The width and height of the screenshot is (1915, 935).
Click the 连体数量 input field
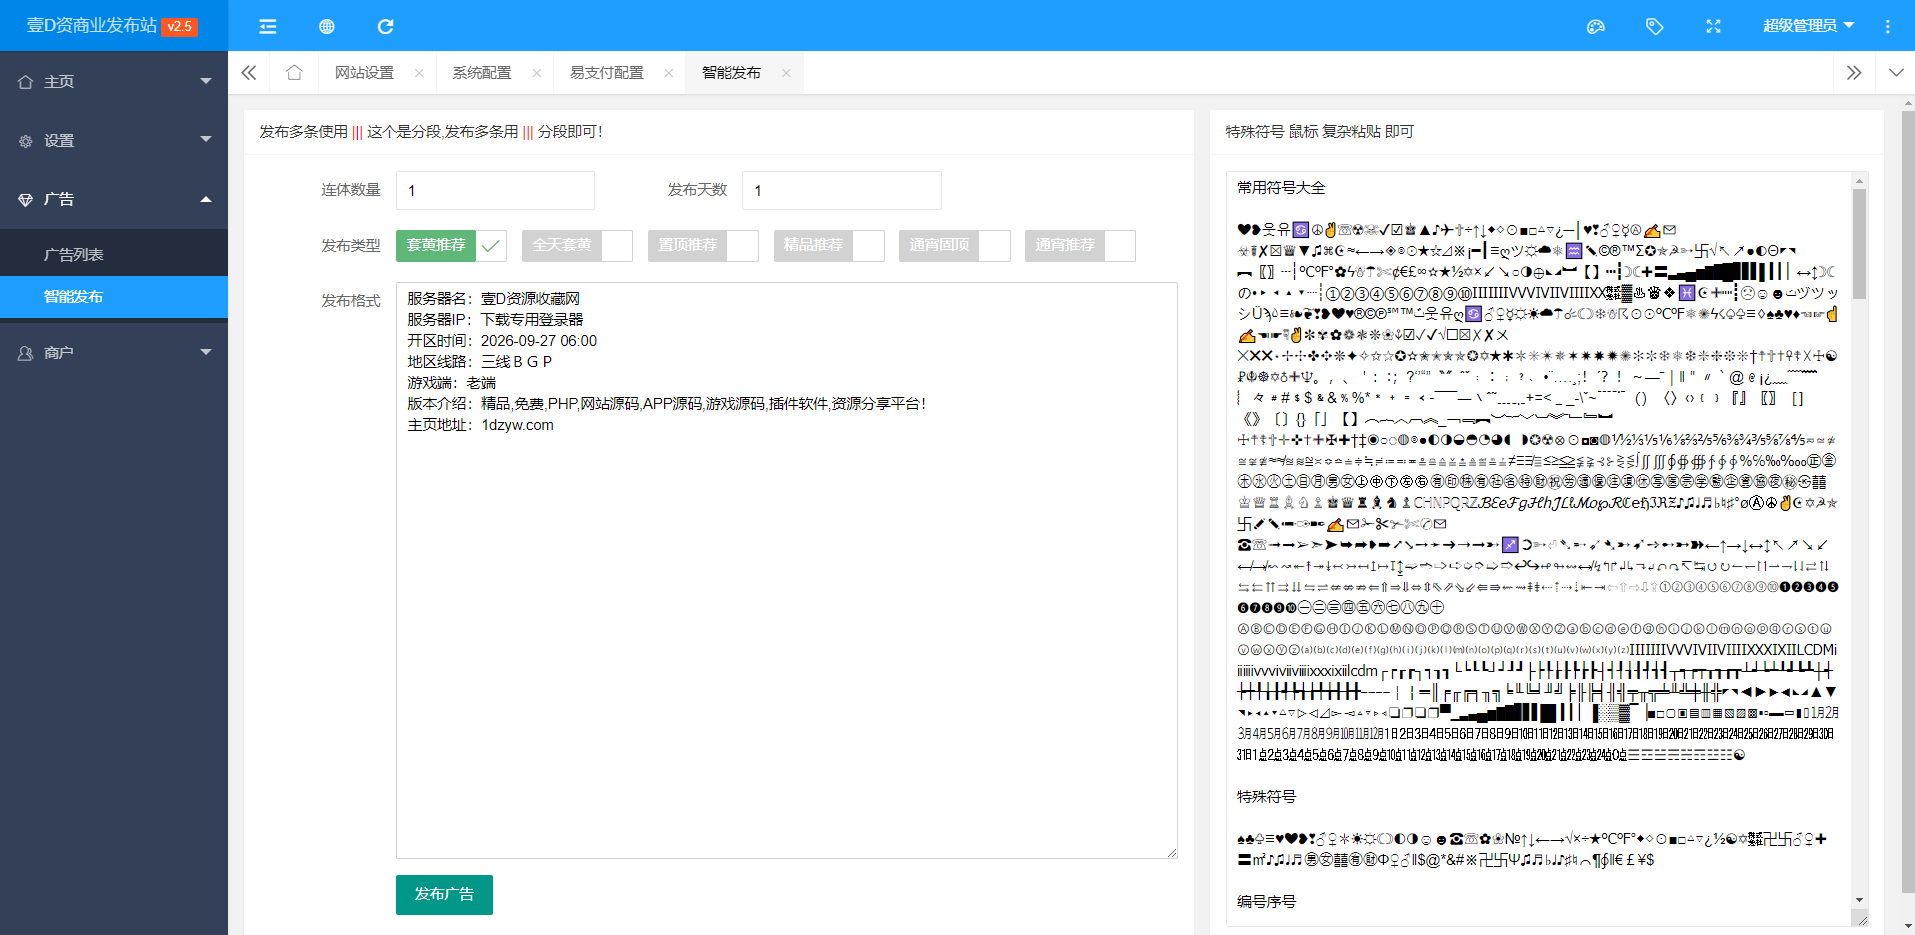pyautogui.click(x=495, y=190)
